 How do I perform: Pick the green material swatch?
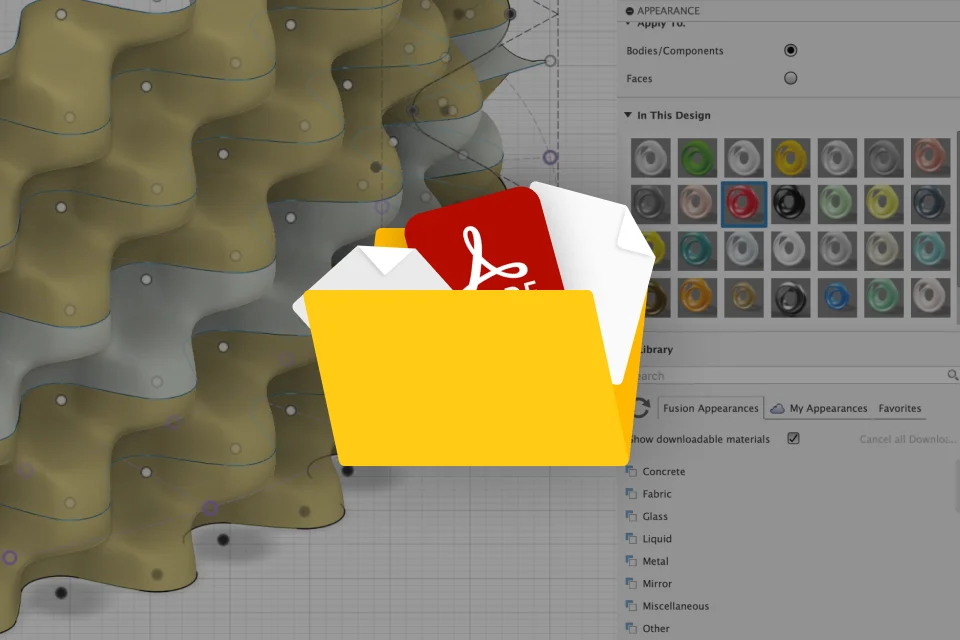click(697, 157)
